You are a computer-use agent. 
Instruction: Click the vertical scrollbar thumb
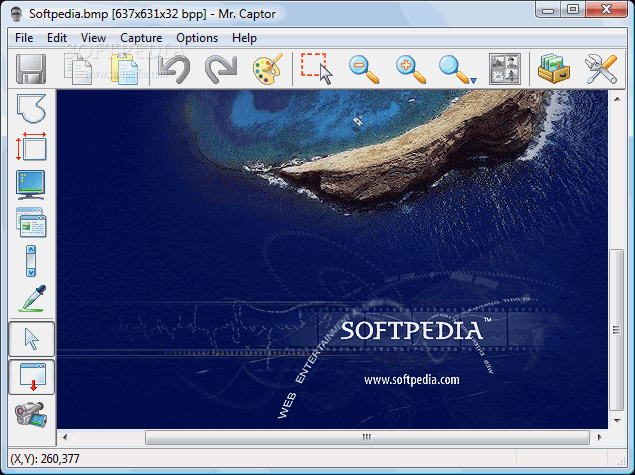coord(616,330)
